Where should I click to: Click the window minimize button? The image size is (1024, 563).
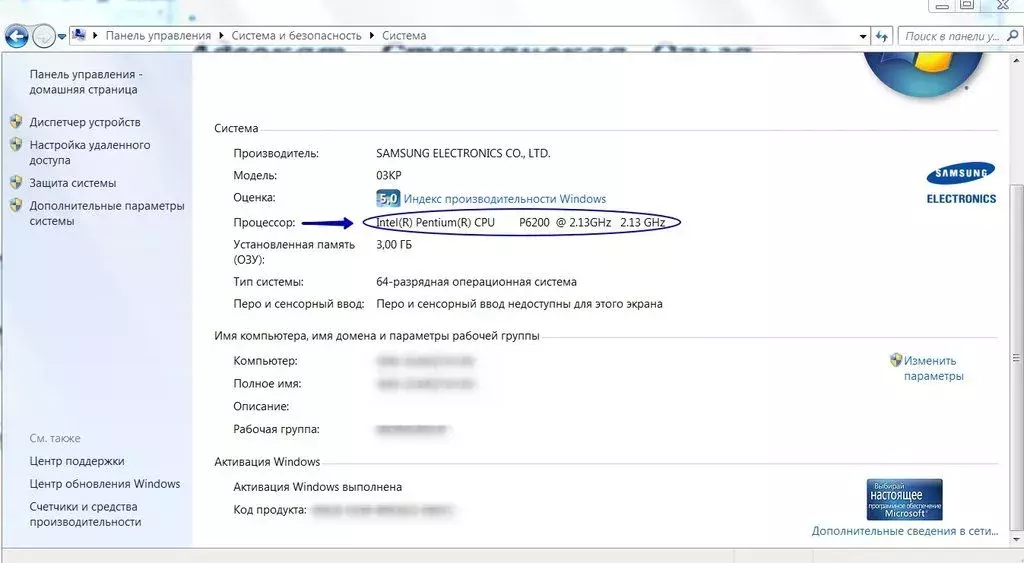click(942, 5)
